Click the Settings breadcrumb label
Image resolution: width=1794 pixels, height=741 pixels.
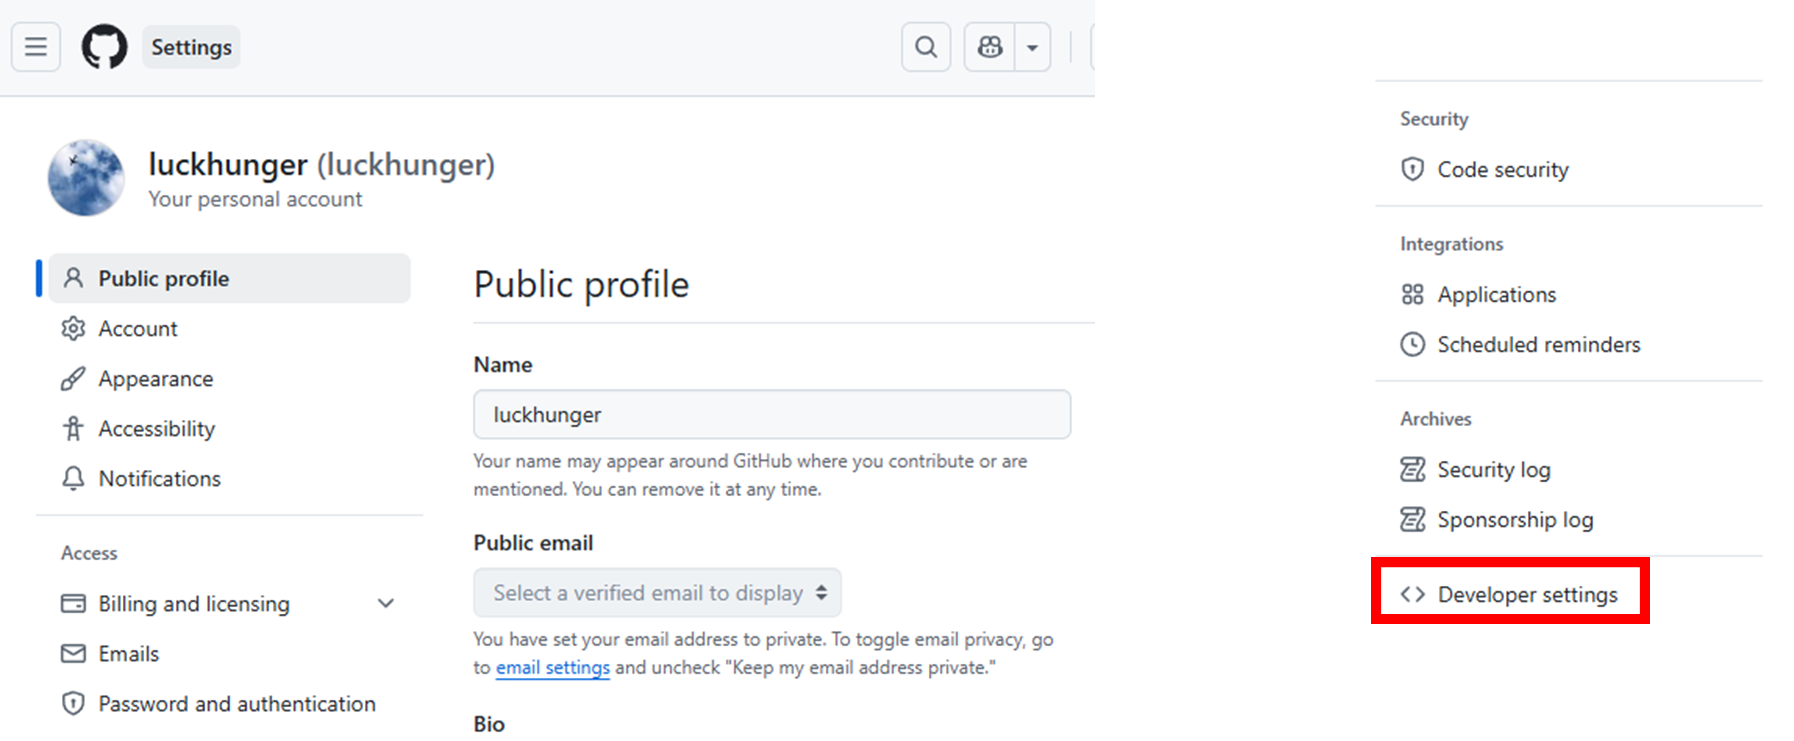pyautogui.click(x=191, y=47)
